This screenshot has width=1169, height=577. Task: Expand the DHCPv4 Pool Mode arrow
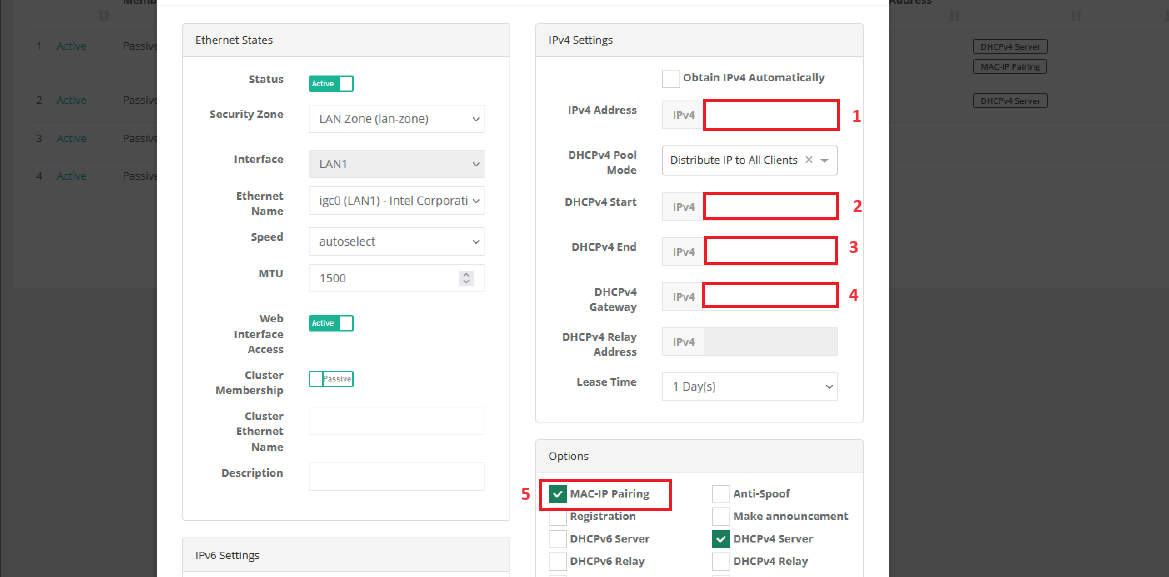point(825,160)
